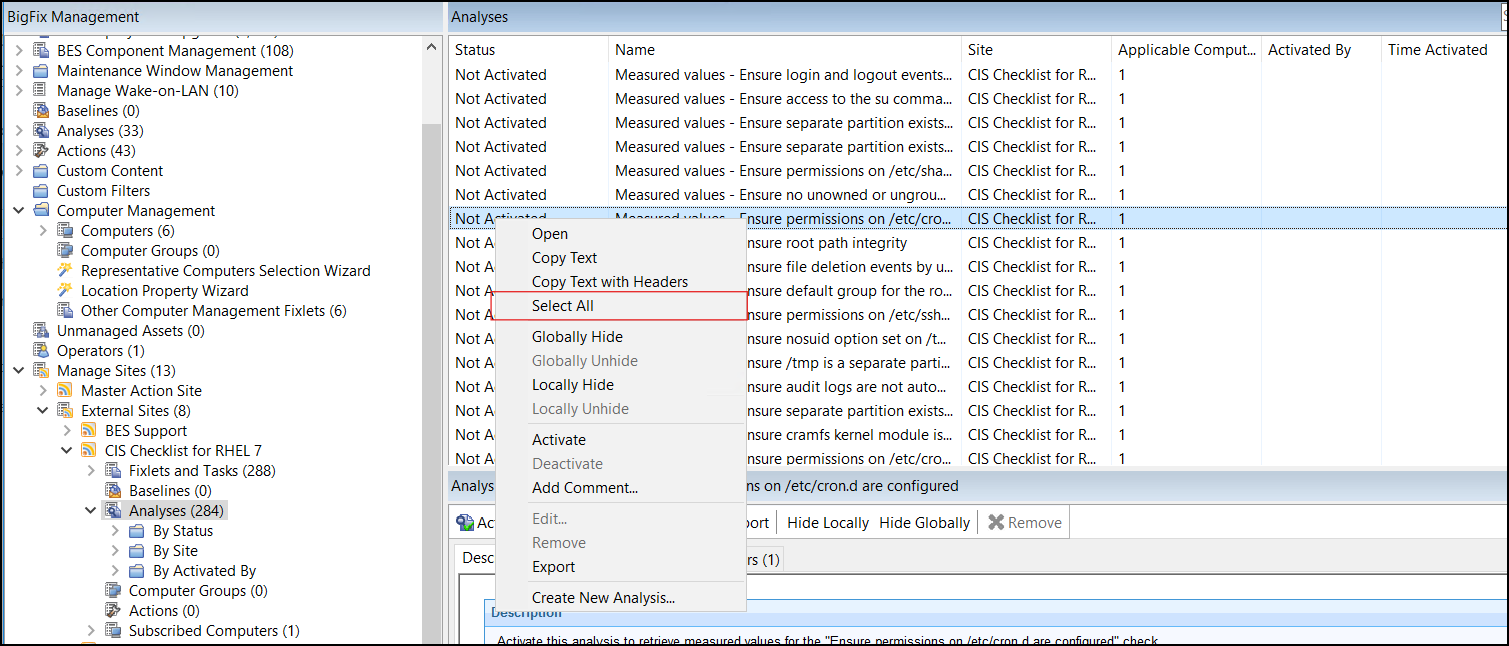Click the By Status folder icon
Screen dimensions: 1509x646
point(137,531)
